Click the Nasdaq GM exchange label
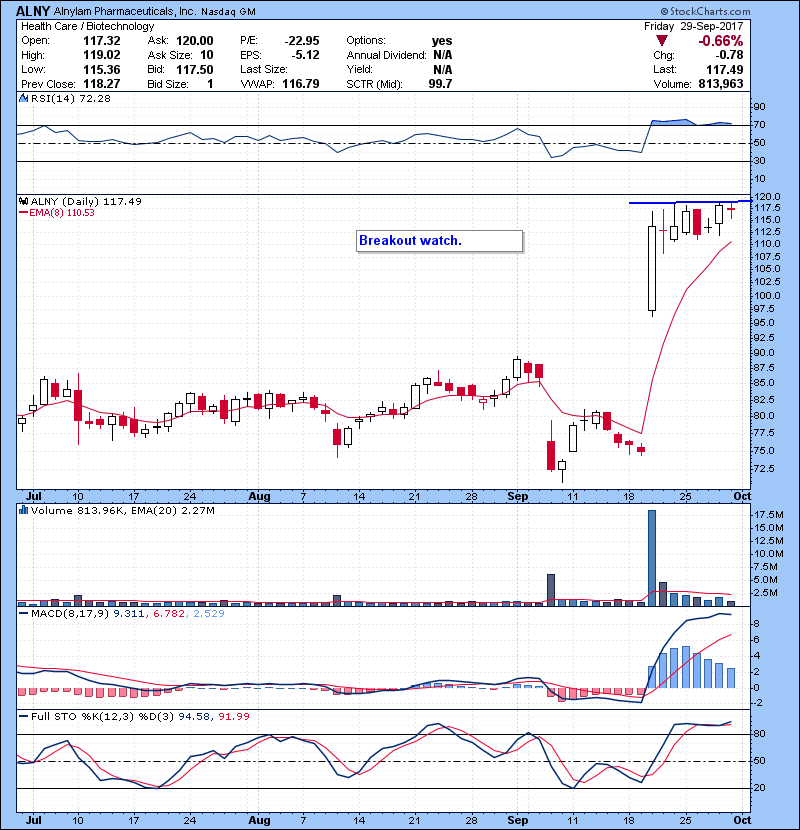800x830 pixels. point(228,12)
